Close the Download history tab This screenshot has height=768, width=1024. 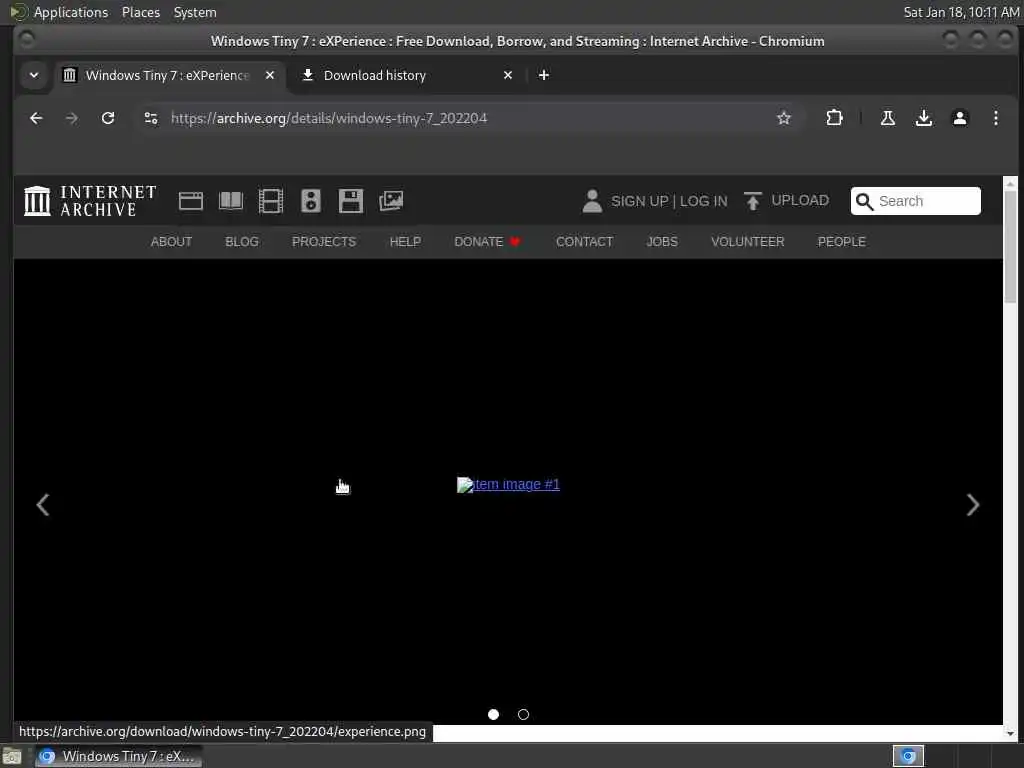(x=508, y=75)
